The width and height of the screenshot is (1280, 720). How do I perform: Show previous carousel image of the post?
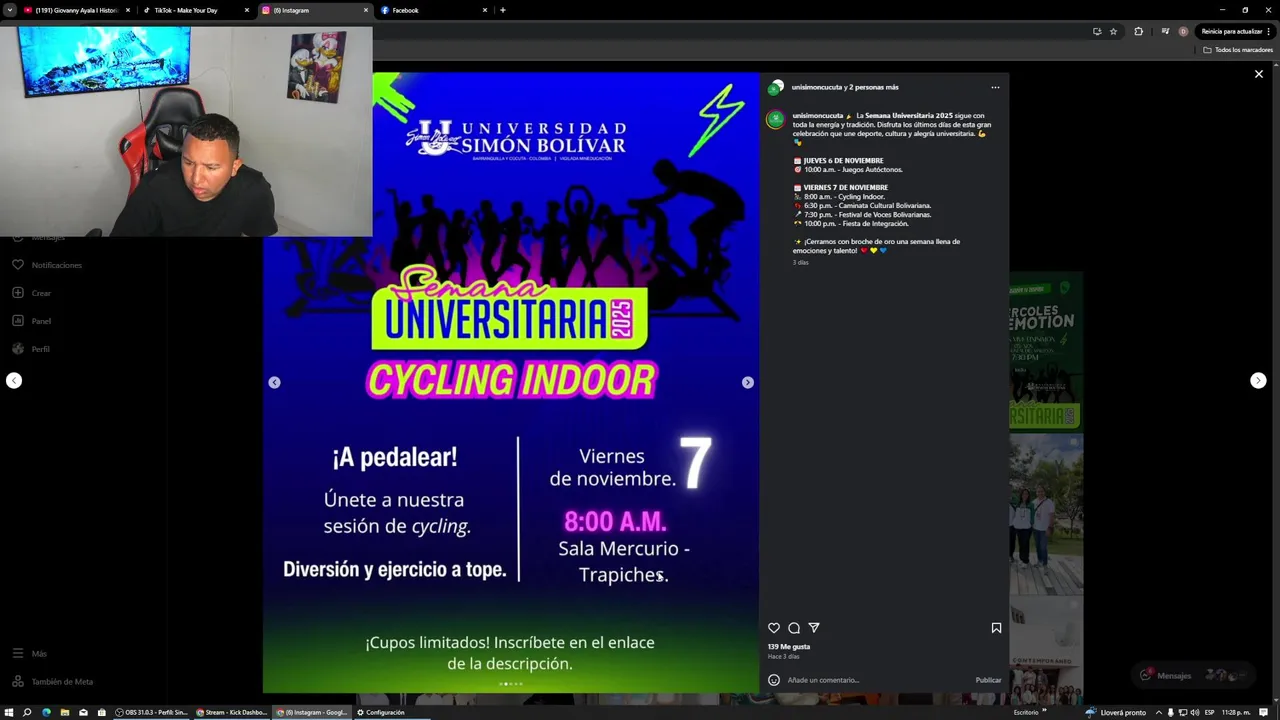point(274,383)
